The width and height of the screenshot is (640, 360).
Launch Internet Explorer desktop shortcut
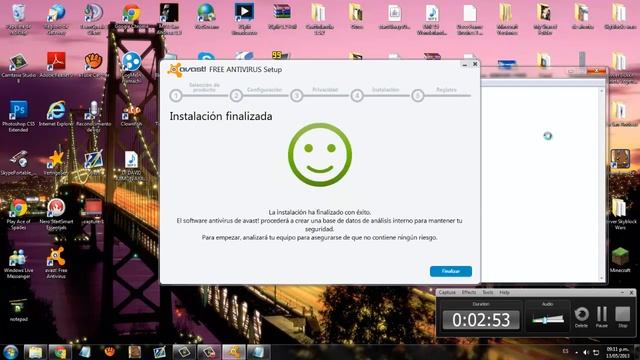click(56, 113)
